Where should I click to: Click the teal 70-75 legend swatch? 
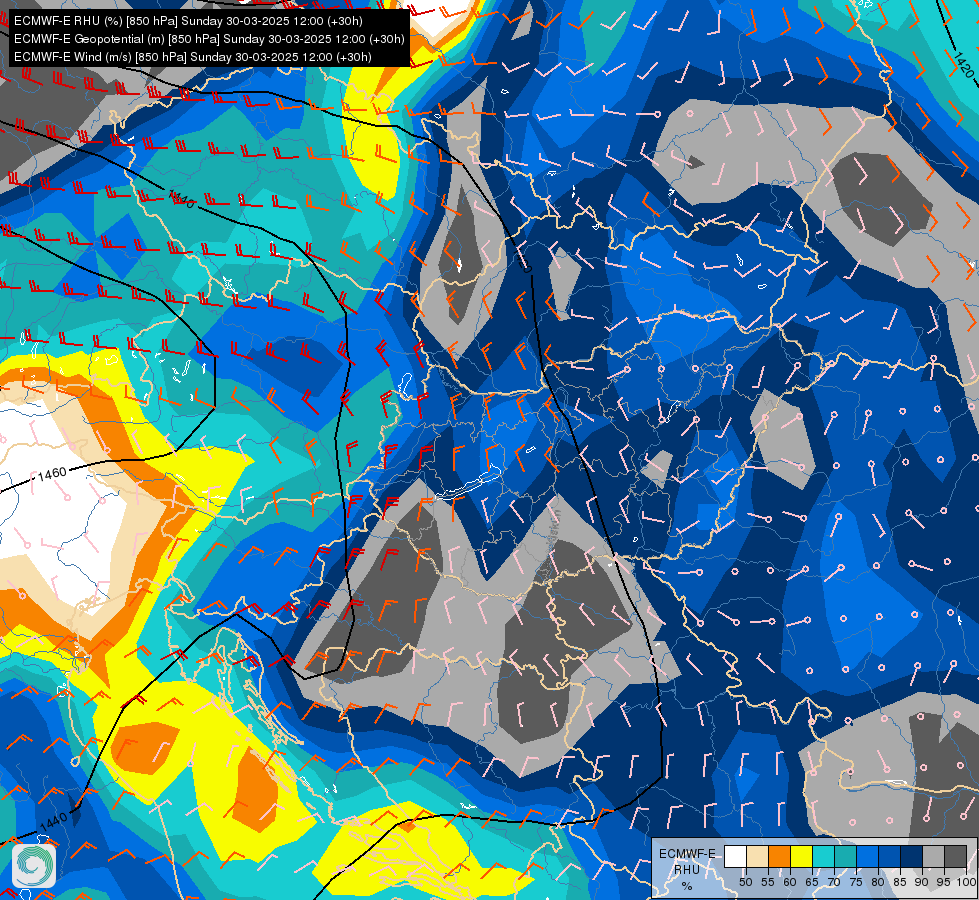845,856
